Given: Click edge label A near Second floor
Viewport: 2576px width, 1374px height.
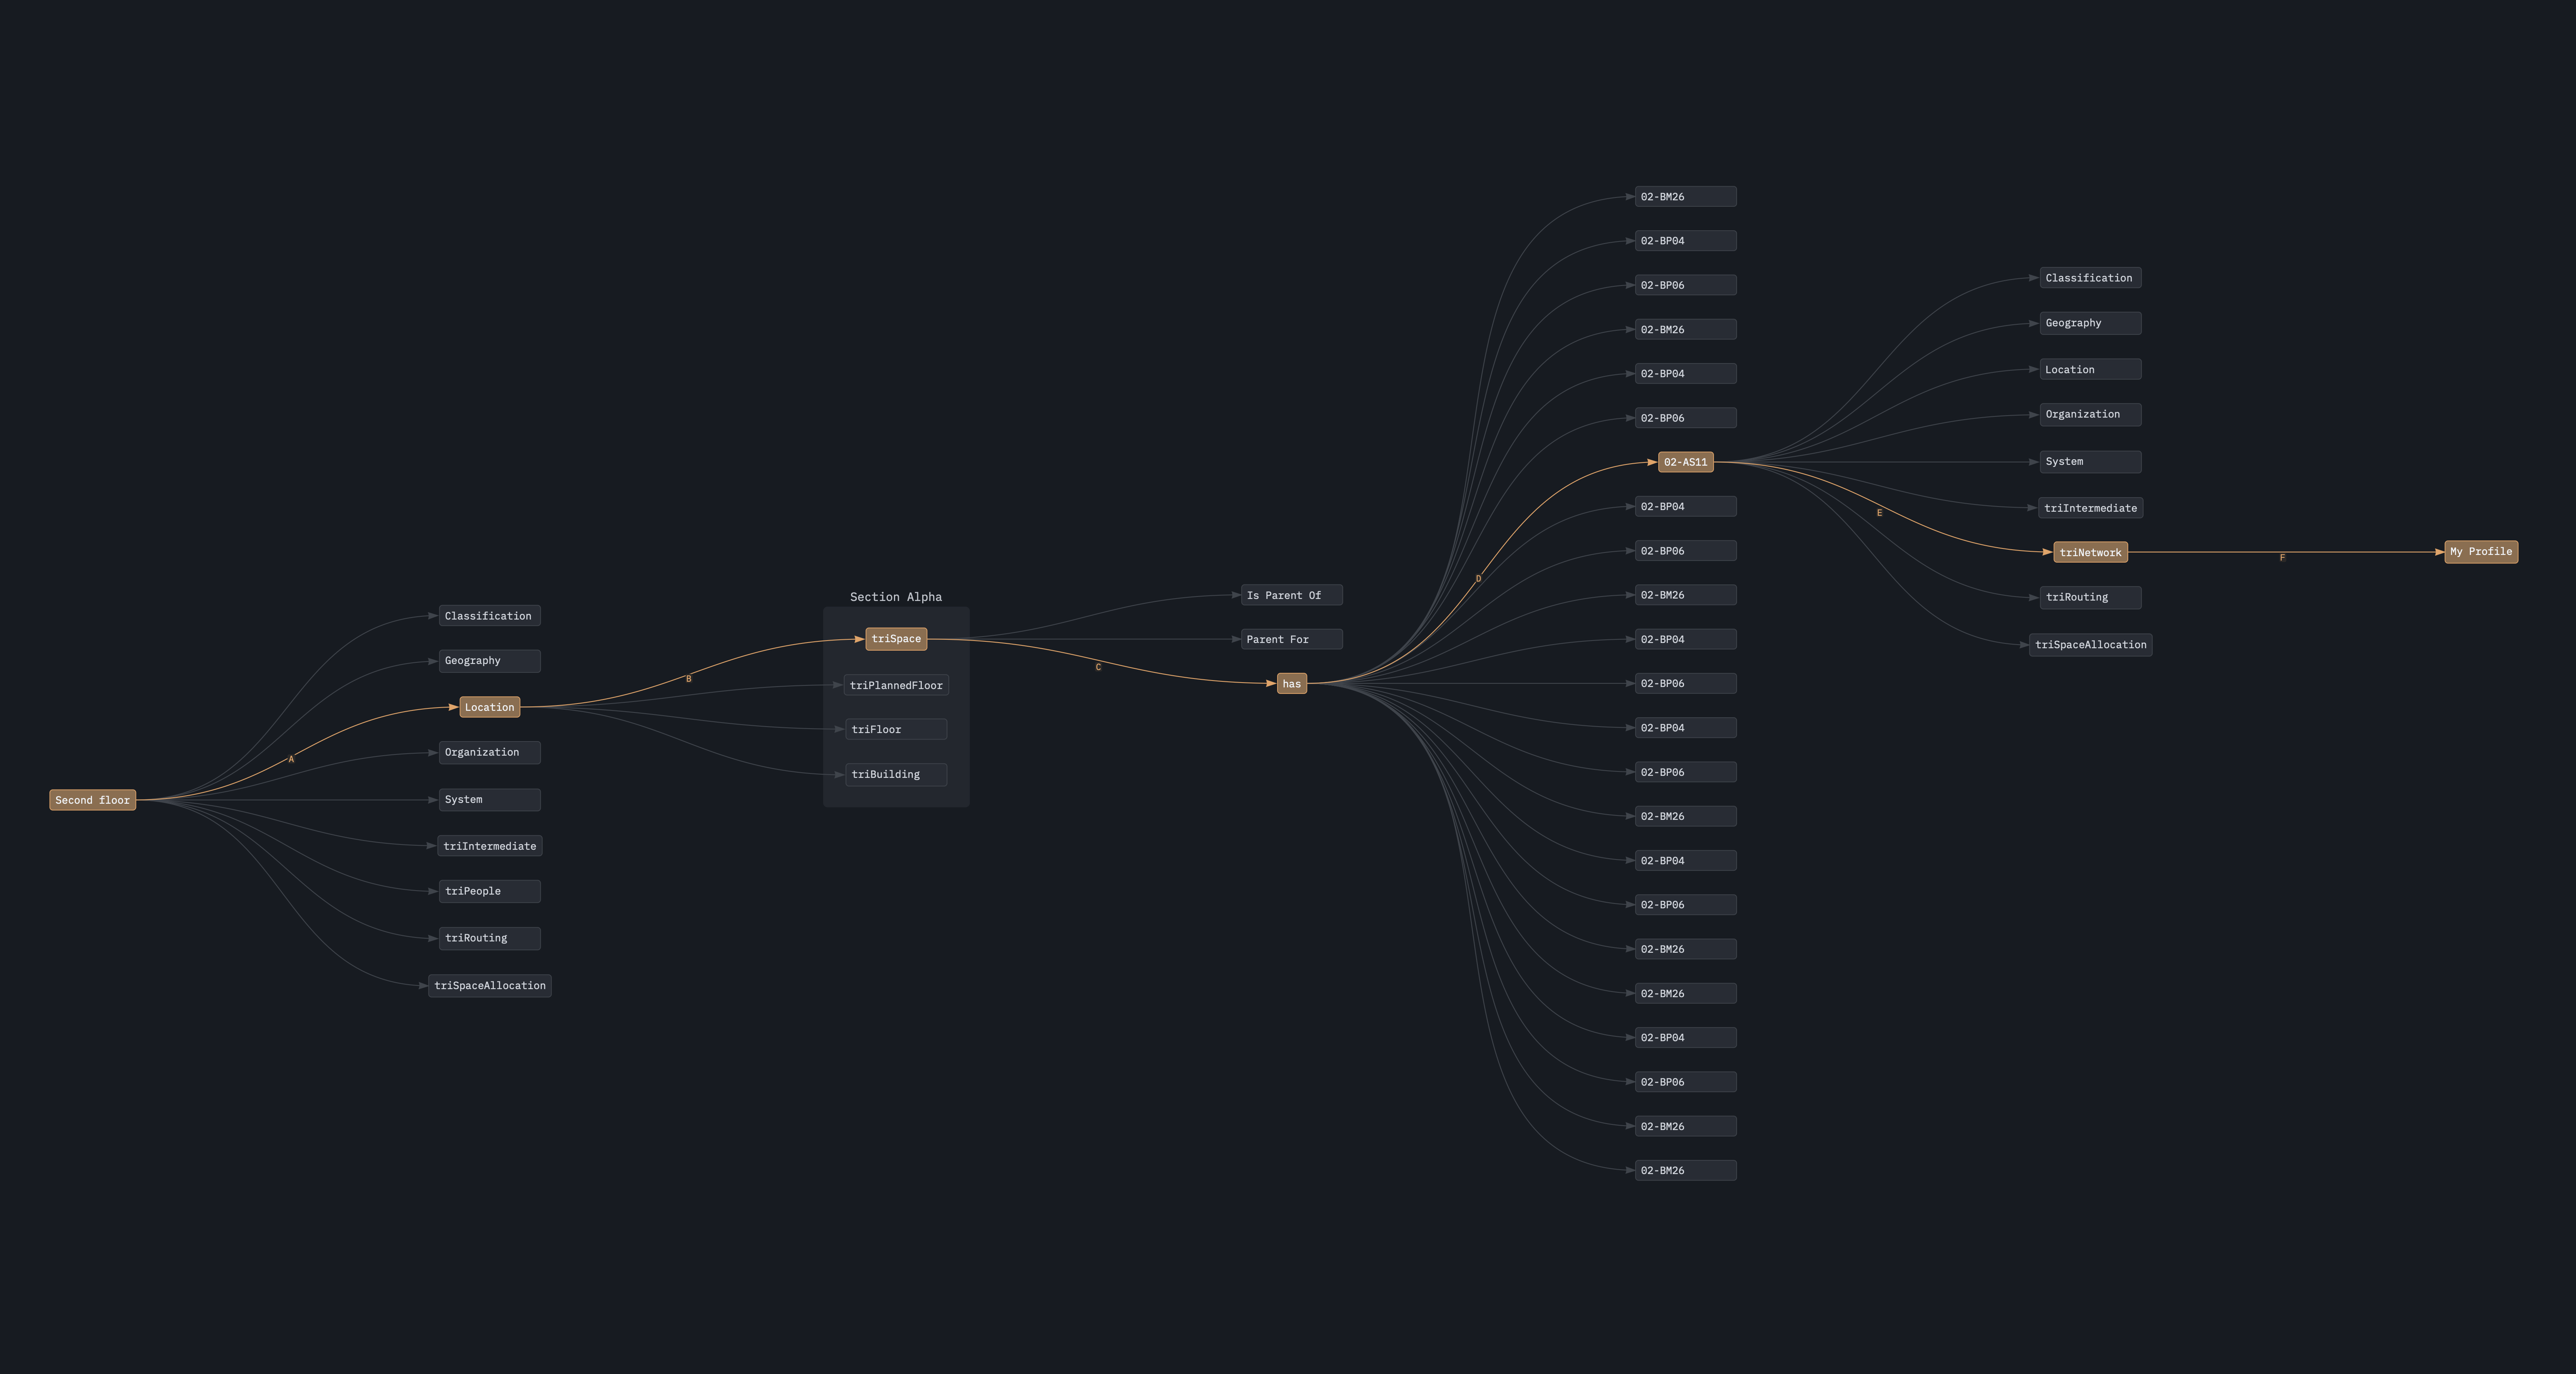Looking at the screenshot, I should (x=291, y=759).
